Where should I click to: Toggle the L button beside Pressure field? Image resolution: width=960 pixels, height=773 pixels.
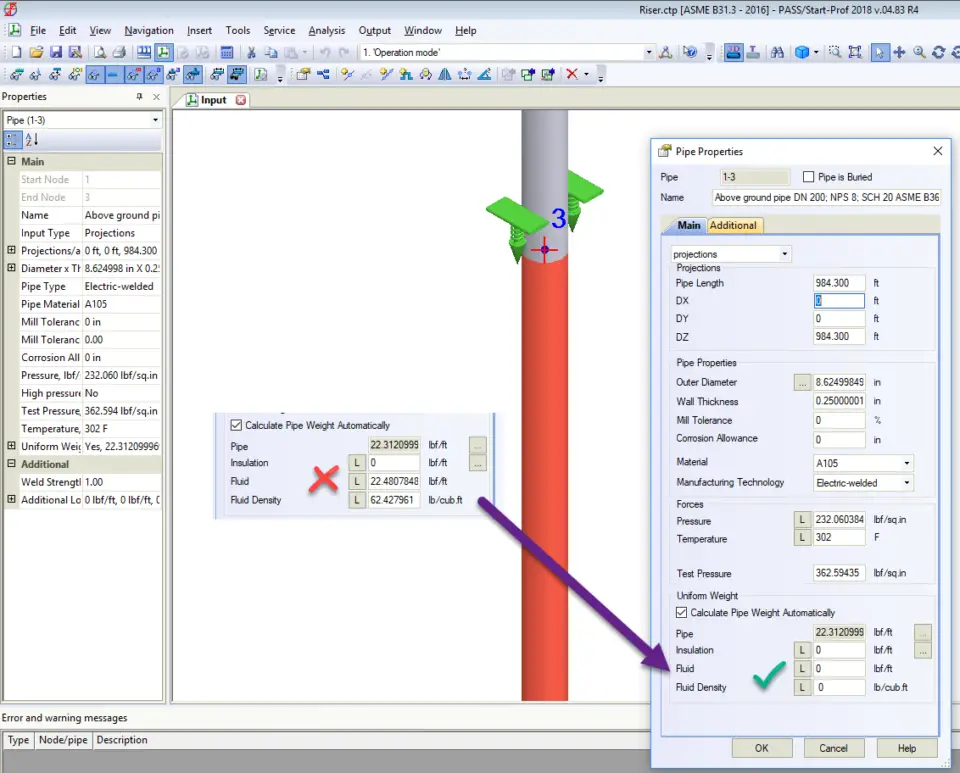click(x=803, y=520)
